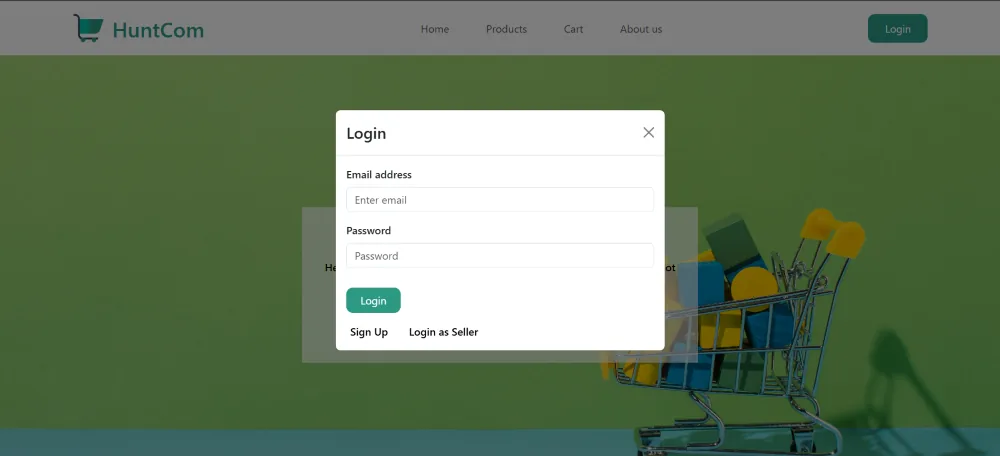Choose Login as Seller
The image size is (1000, 456).
(443, 332)
